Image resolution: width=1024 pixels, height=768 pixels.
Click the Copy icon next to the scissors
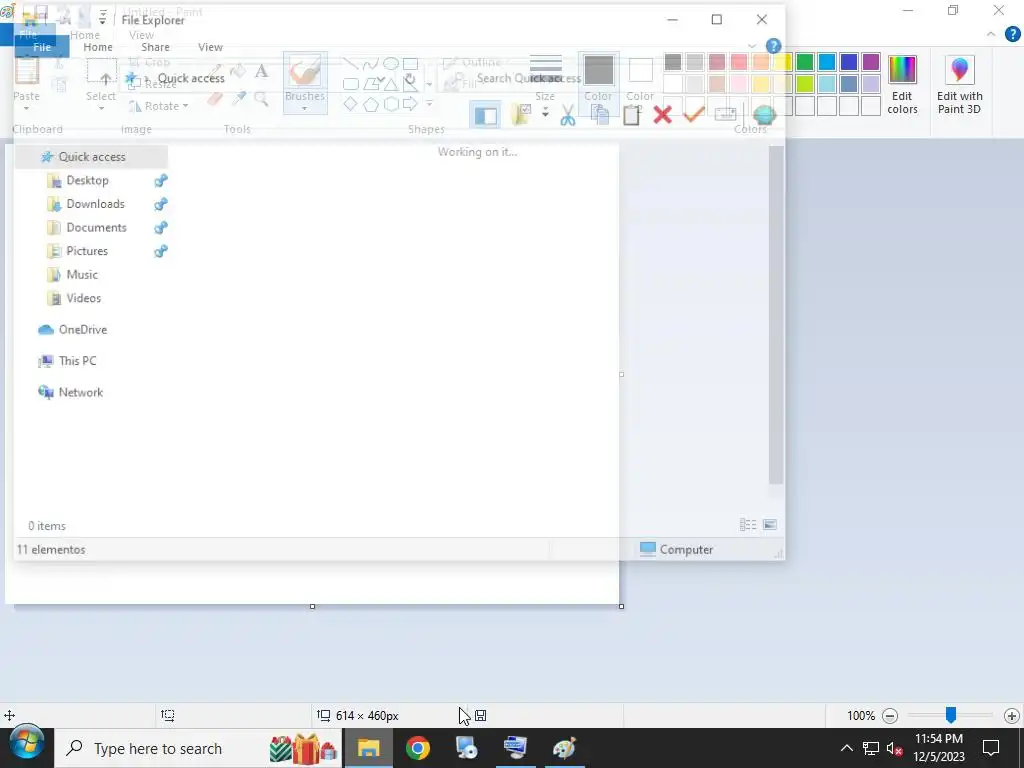[x=600, y=116]
